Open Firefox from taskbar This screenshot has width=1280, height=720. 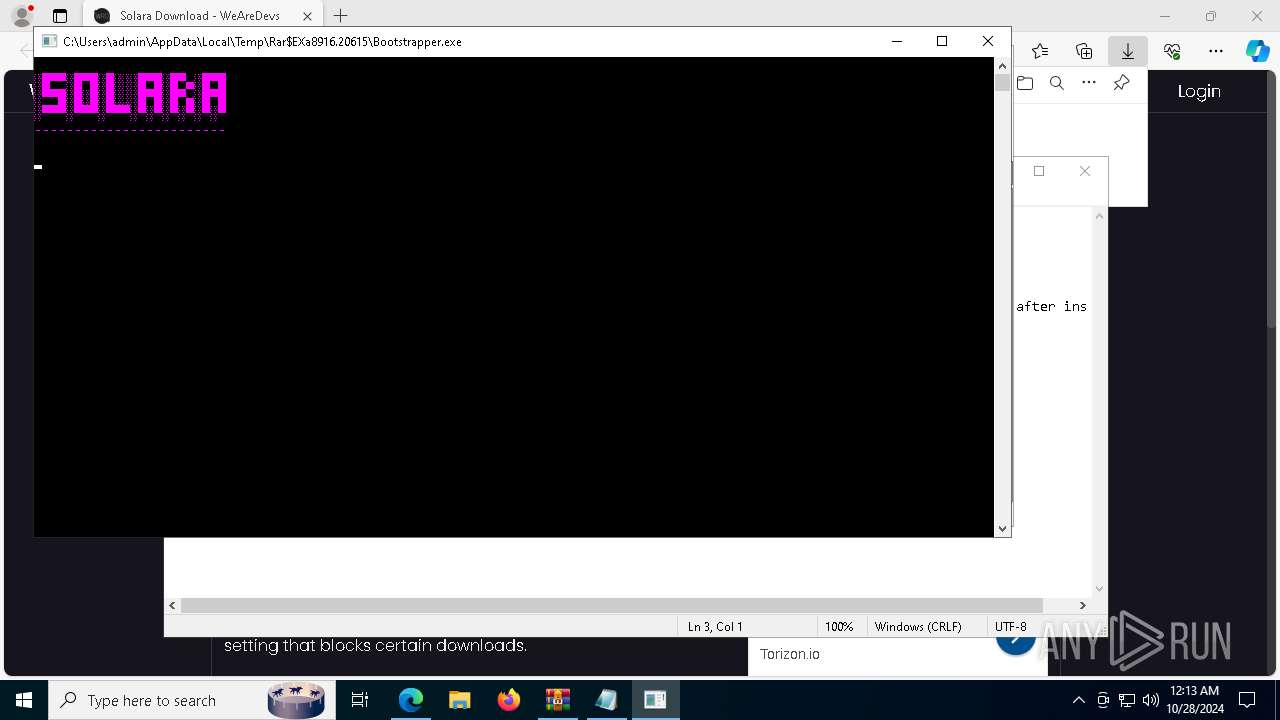pyautogui.click(x=508, y=700)
